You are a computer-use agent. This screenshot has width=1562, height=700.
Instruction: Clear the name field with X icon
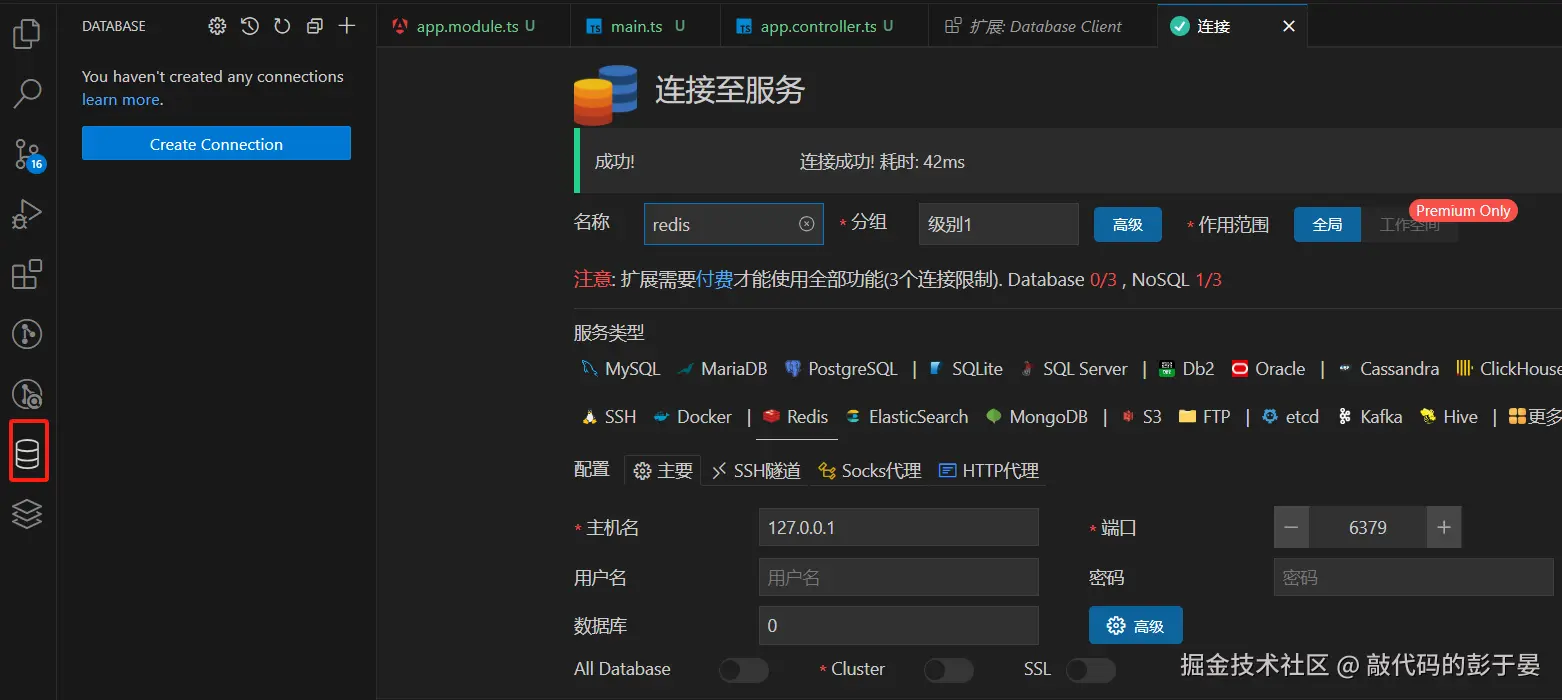point(807,224)
